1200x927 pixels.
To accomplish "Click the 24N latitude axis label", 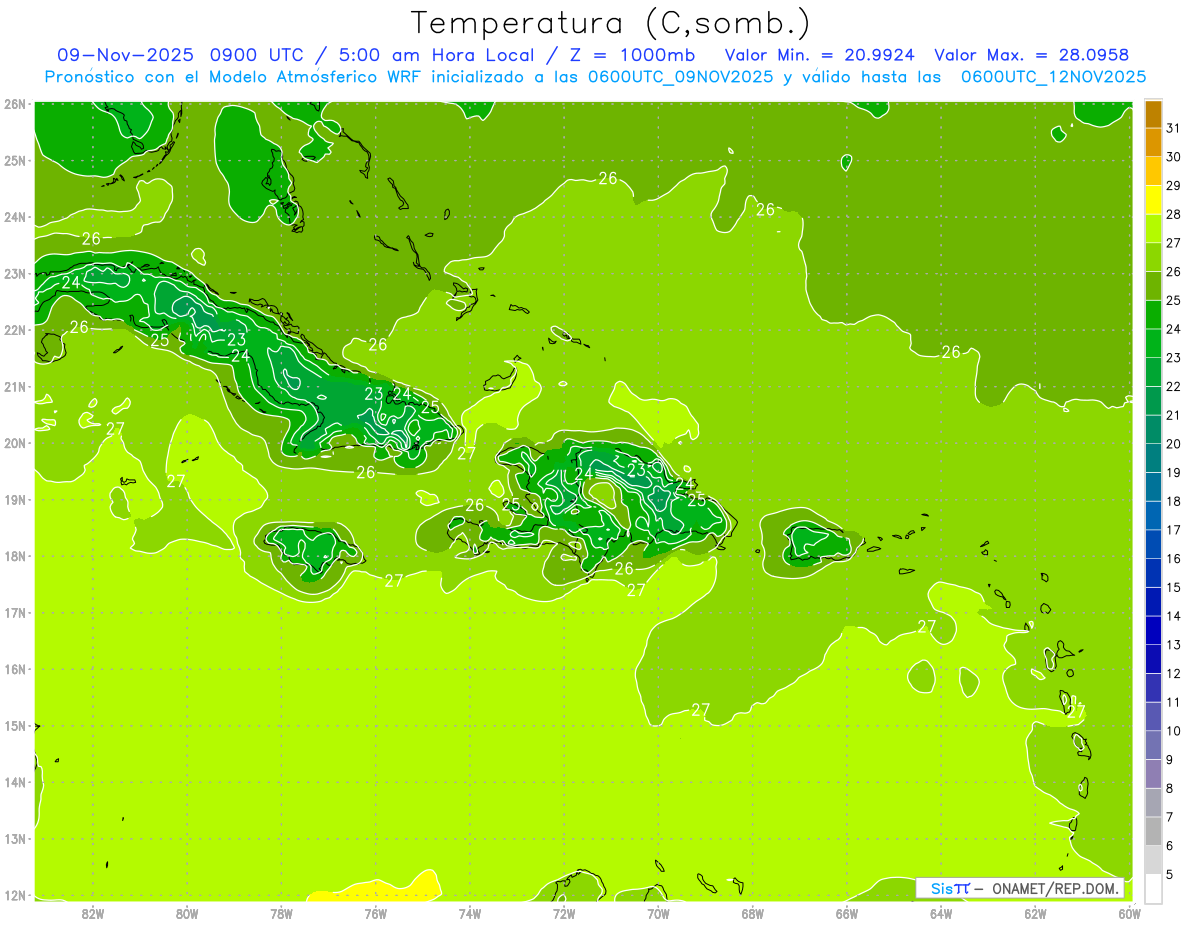I will (x=16, y=217).
